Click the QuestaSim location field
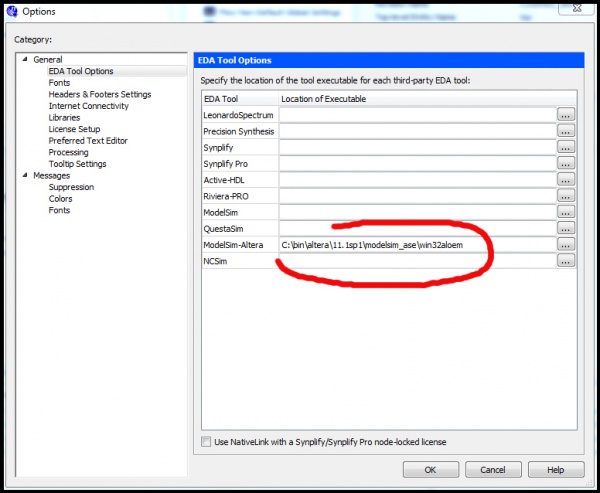This screenshot has width=600, height=493. coord(417,229)
